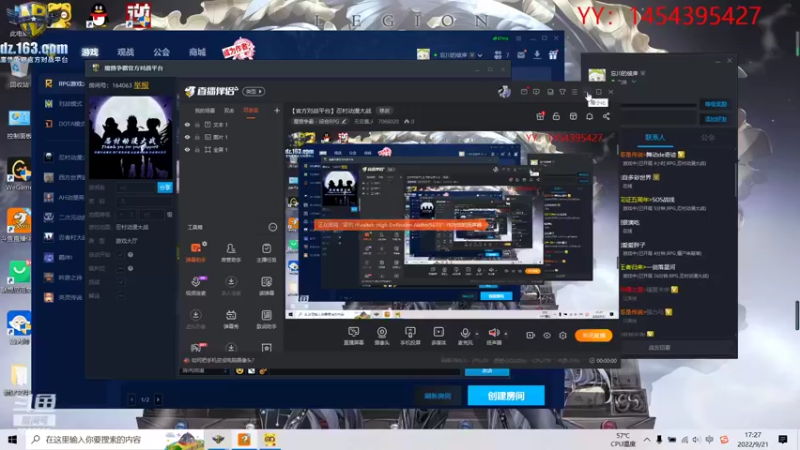
Task: Switch to 观战 tab in battle platform
Action: [x=126, y=52]
